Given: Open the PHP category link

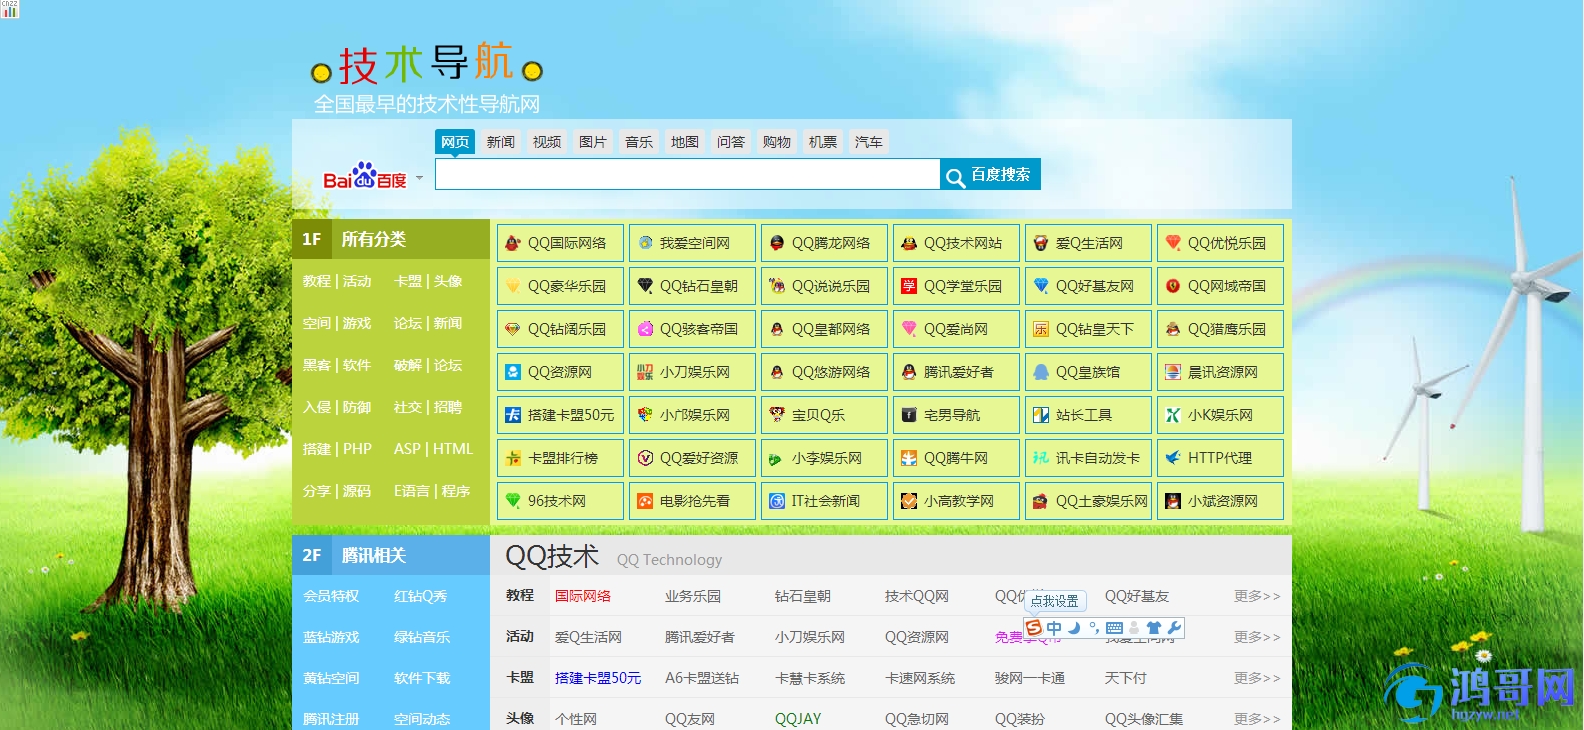Looking at the screenshot, I should click(357, 449).
